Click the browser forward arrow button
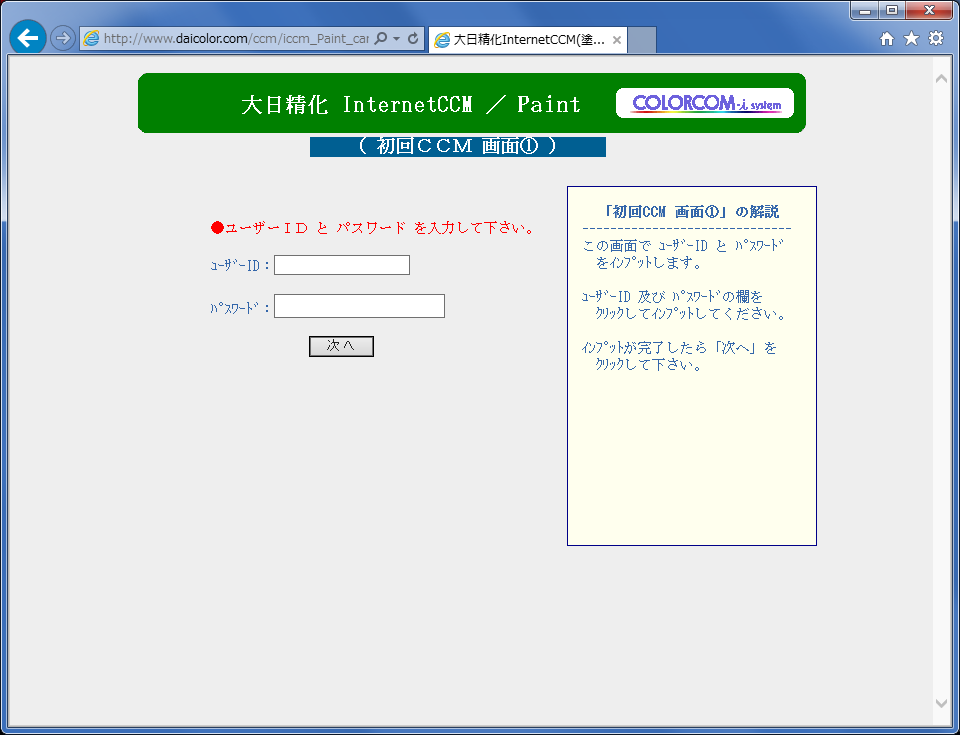This screenshot has height=735, width=960. point(62,39)
